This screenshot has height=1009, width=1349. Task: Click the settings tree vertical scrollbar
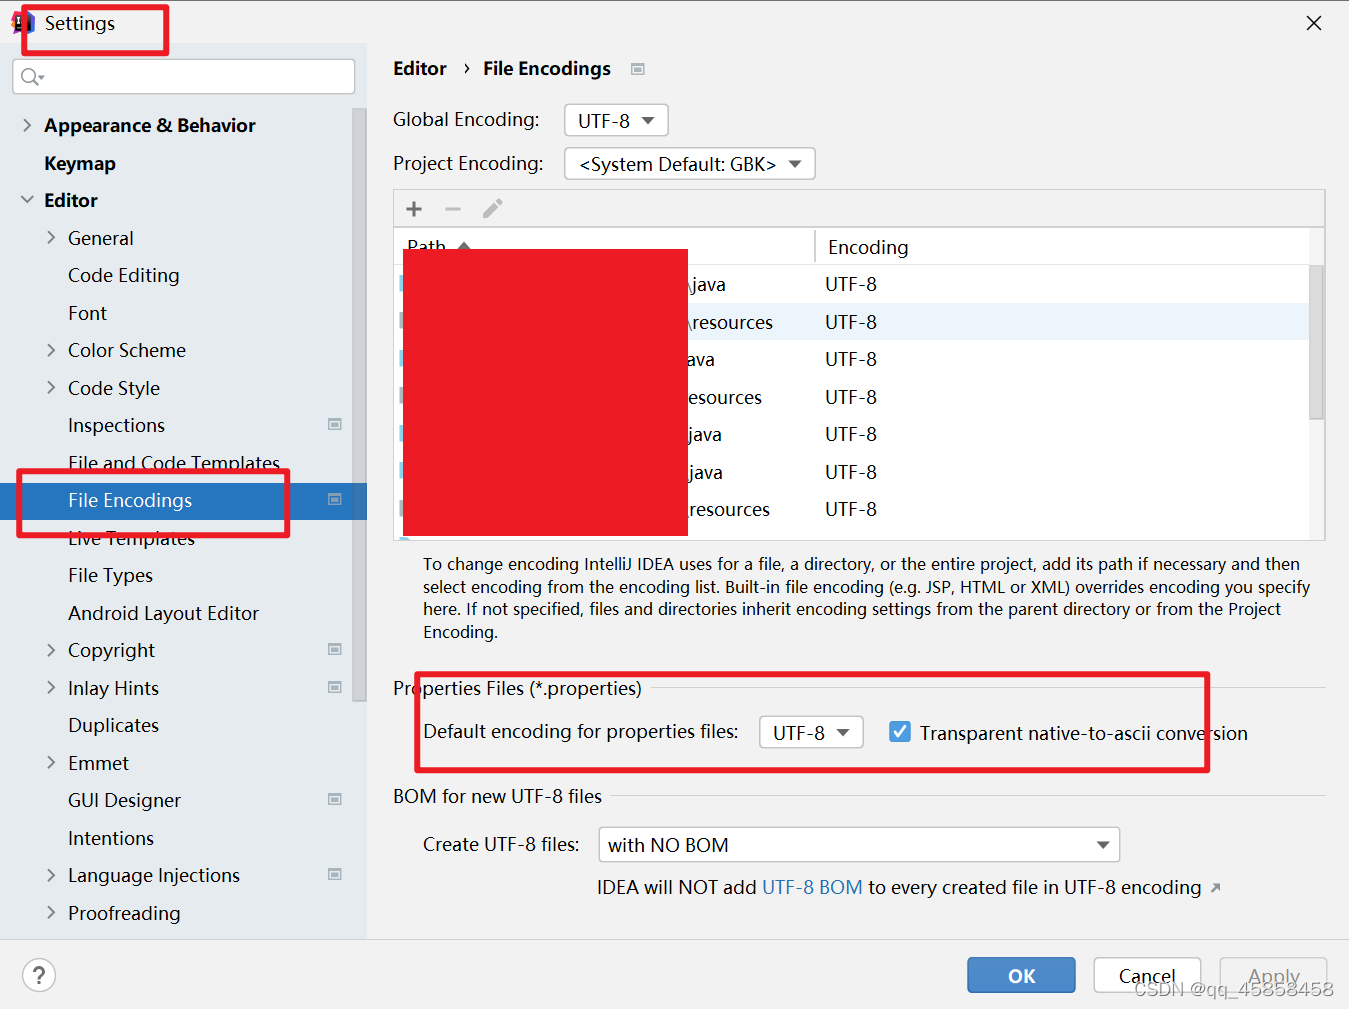[x=359, y=405]
